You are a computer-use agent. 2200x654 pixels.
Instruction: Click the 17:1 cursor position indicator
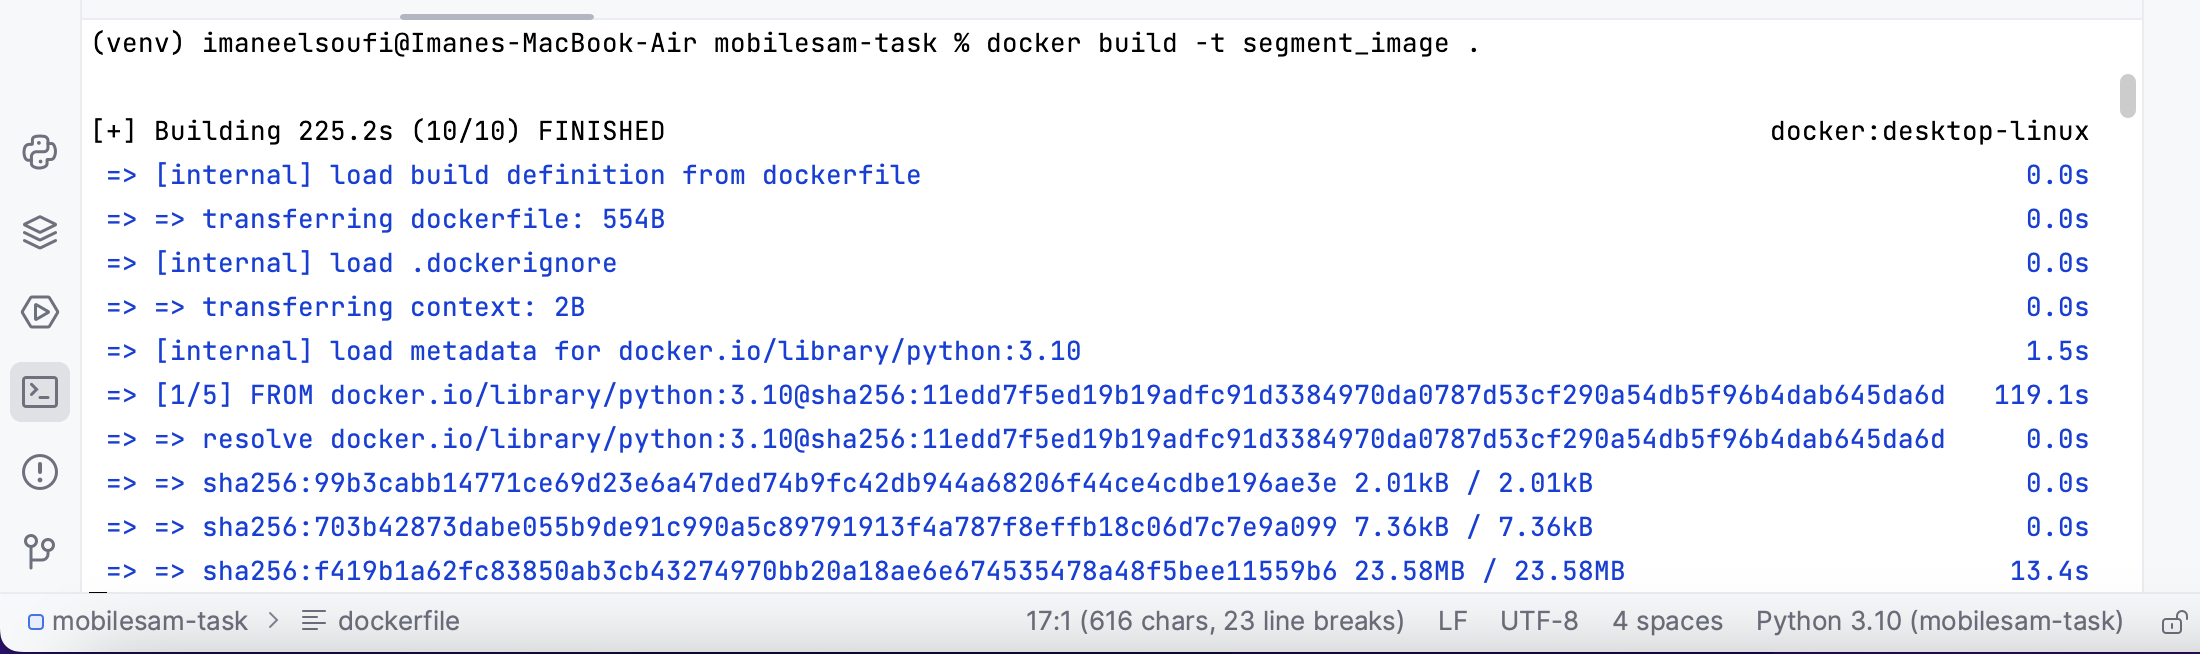(x=1214, y=622)
